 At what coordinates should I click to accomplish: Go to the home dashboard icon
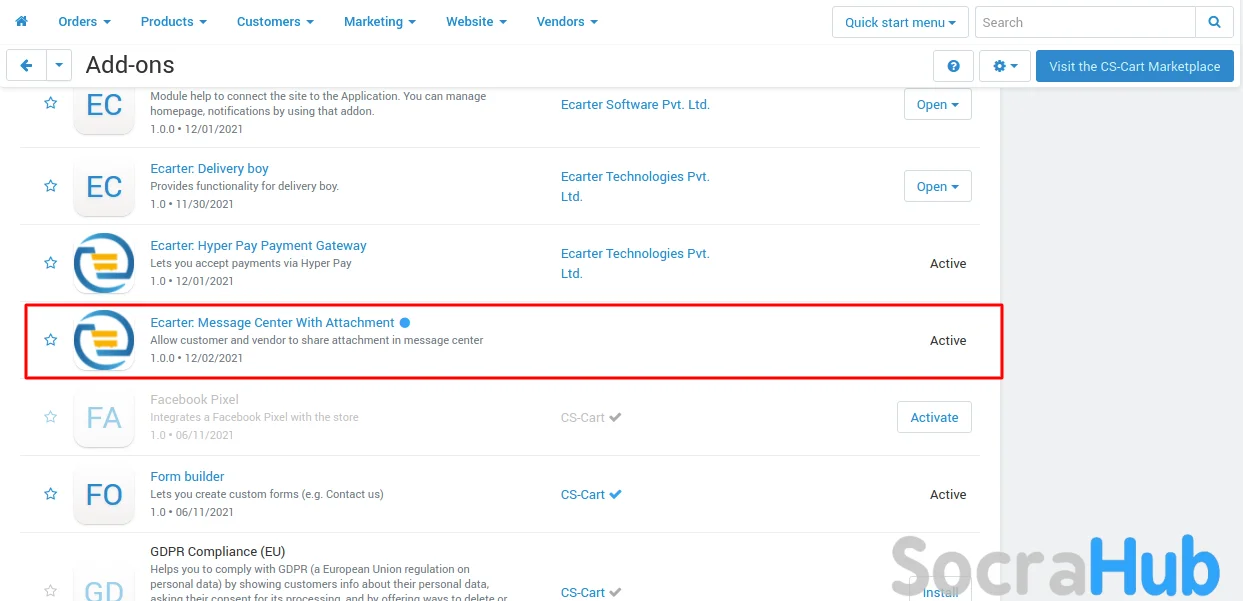click(21, 21)
